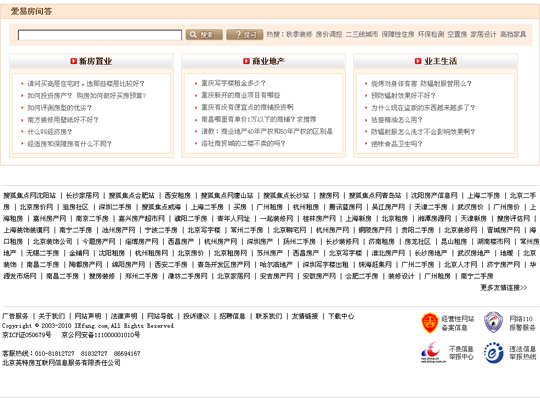The width and height of the screenshot is (540, 398).
Task: Open friend link 嘉兴房产超市网
Action: coord(142,219)
